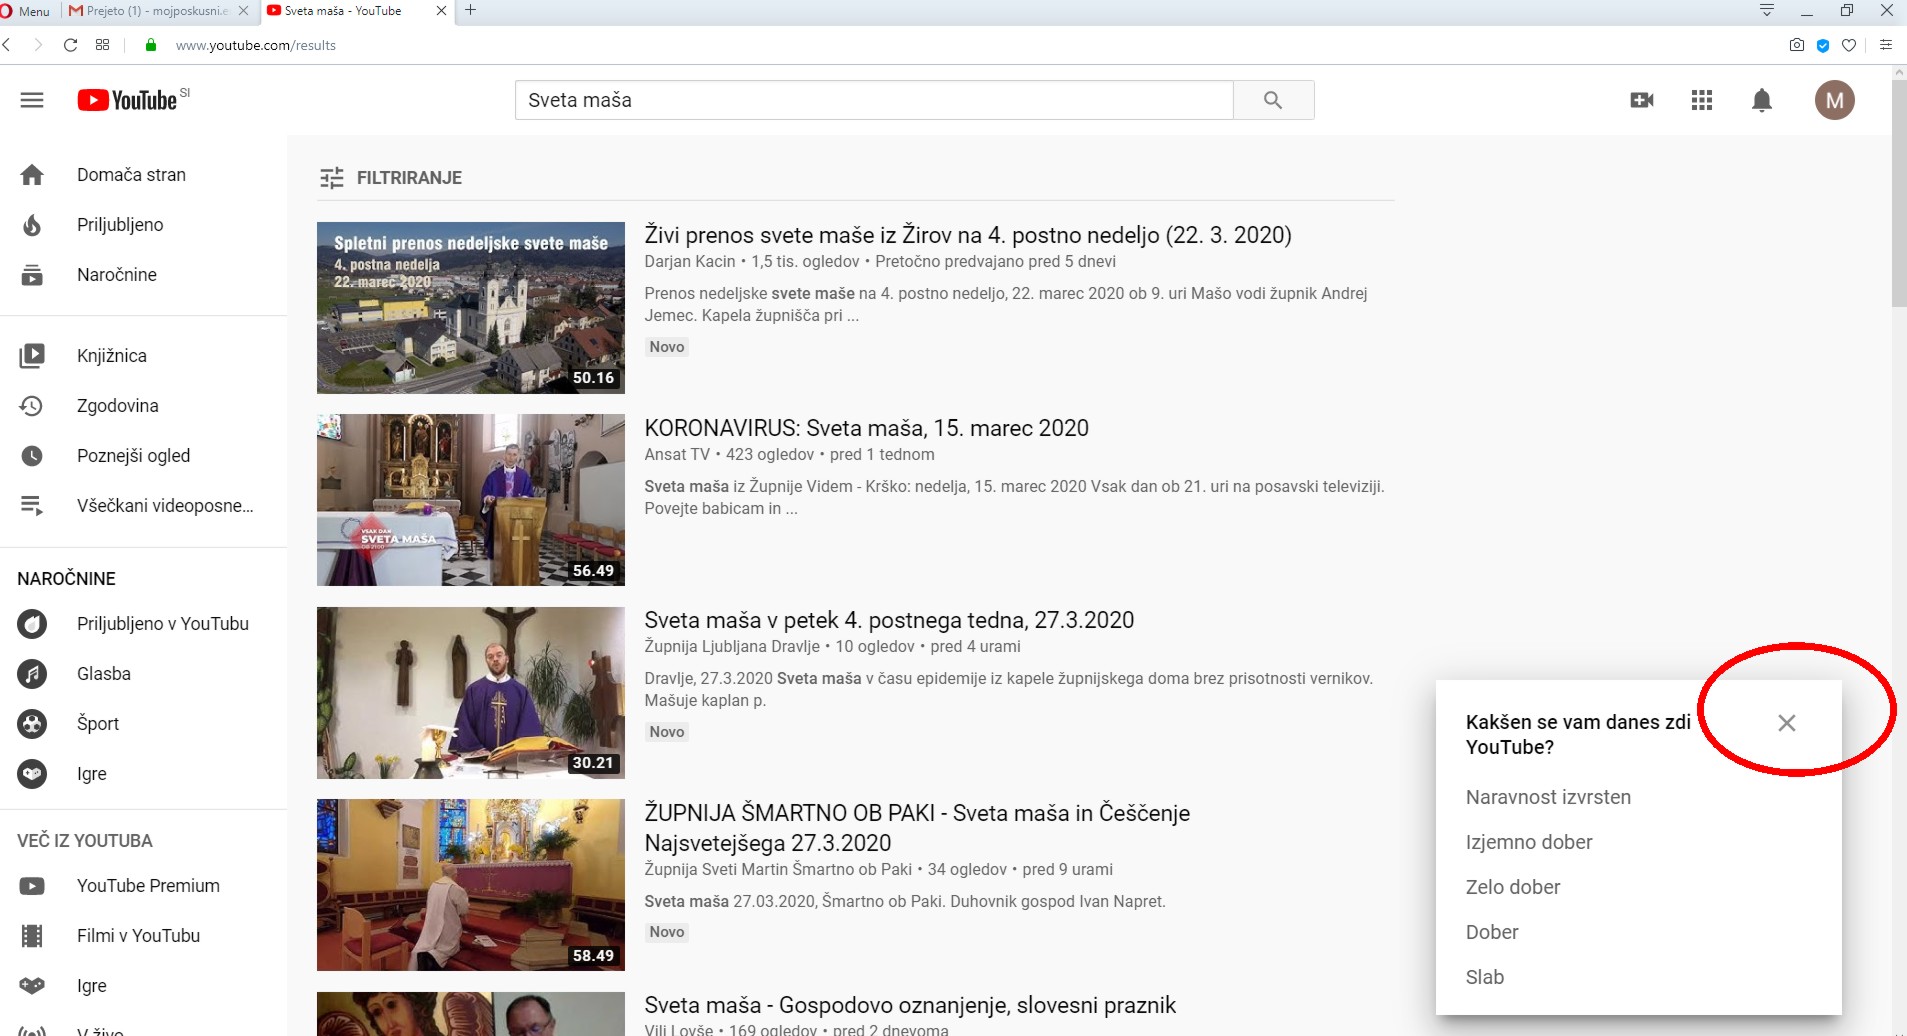Screen dimensions: 1907x1036
Task: Show notifications with the bell icon
Action: pyautogui.click(x=1761, y=100)
